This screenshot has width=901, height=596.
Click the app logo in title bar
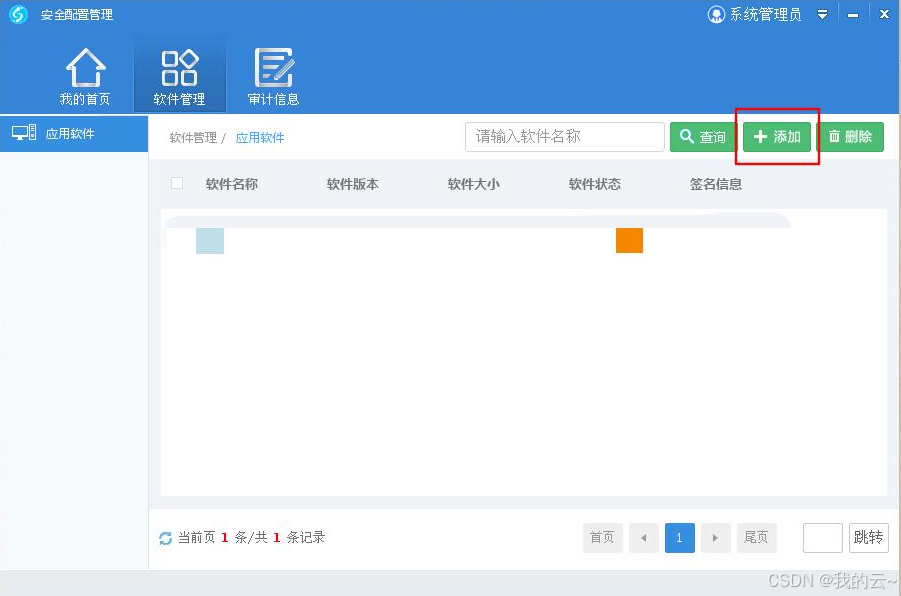18,14
